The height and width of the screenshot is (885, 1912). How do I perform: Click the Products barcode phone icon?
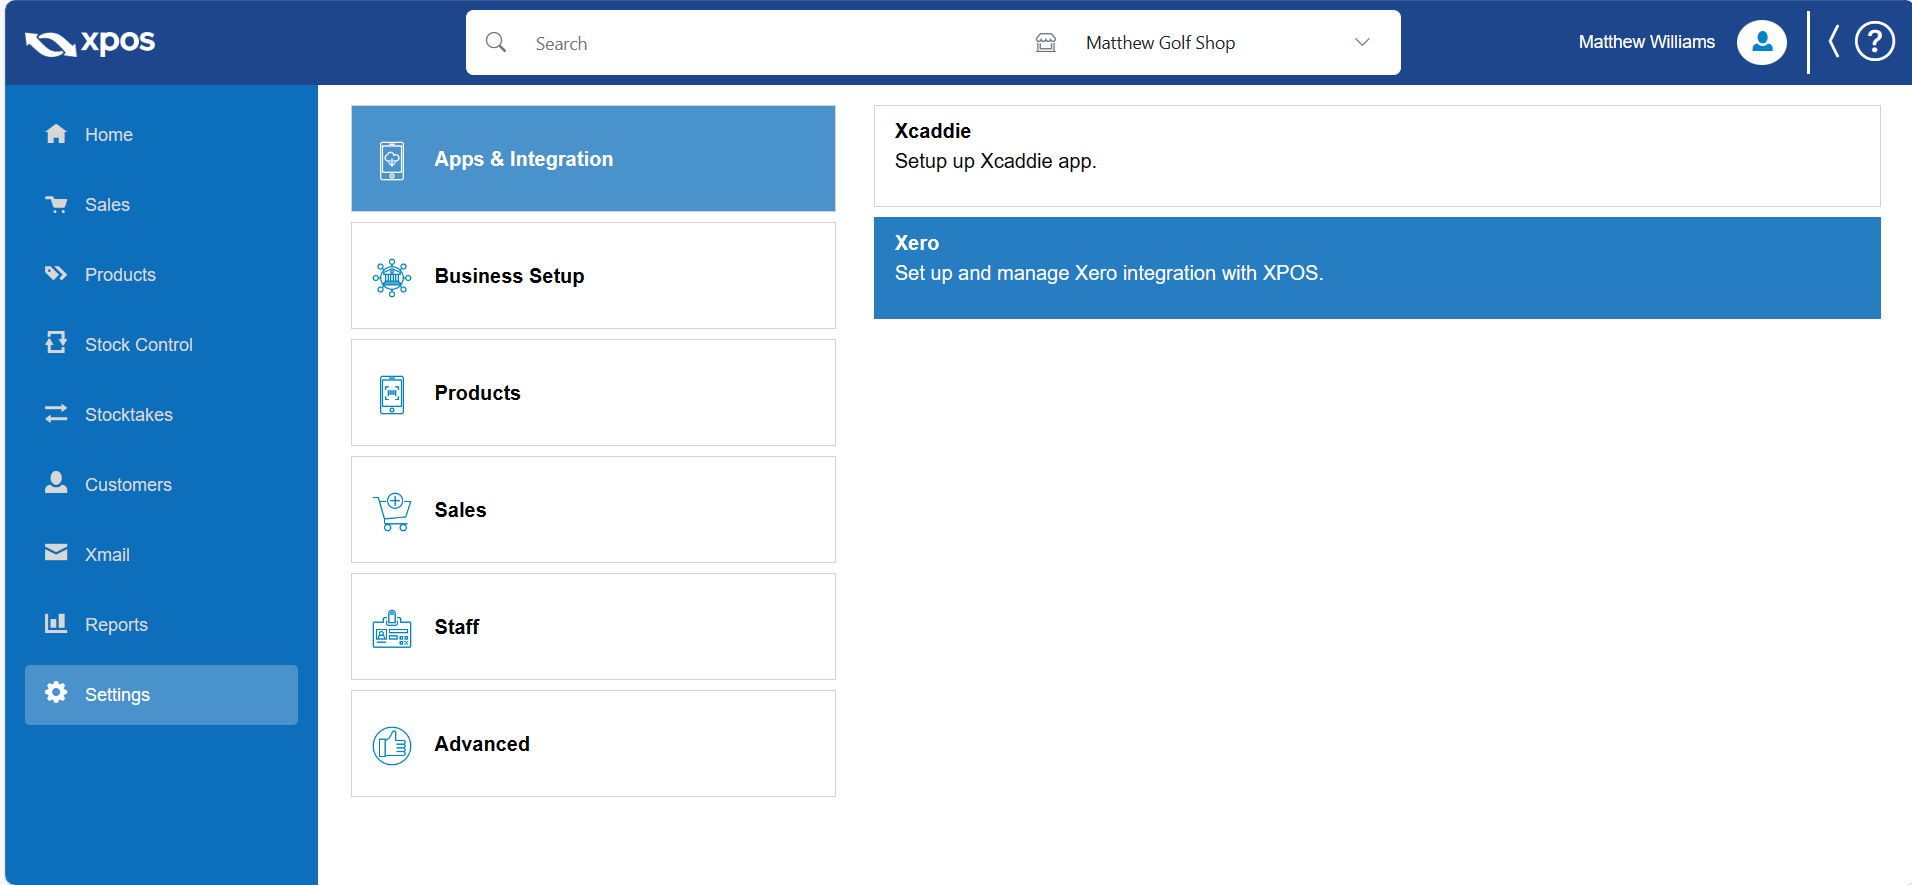click(x=392, y=394)
